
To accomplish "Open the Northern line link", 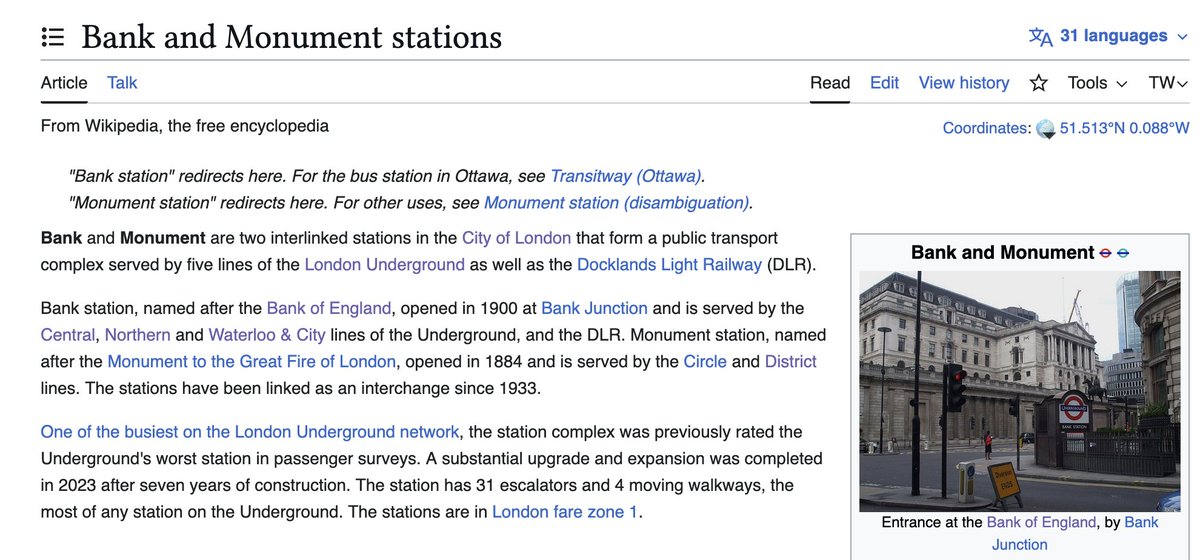I will click(x=138, y=334).
